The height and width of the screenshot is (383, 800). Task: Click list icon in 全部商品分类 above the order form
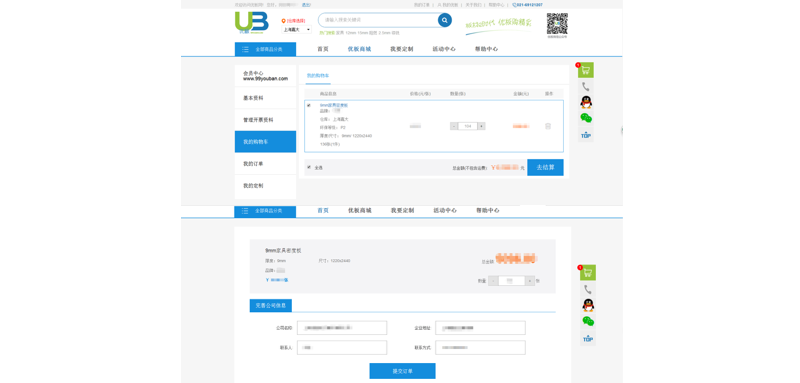[x=245, y=211]
